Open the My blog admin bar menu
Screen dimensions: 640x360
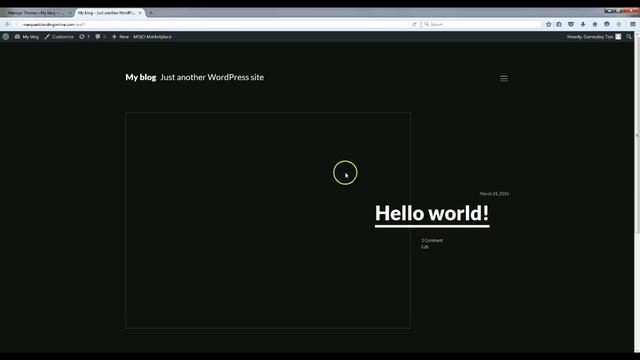point(27,37)
